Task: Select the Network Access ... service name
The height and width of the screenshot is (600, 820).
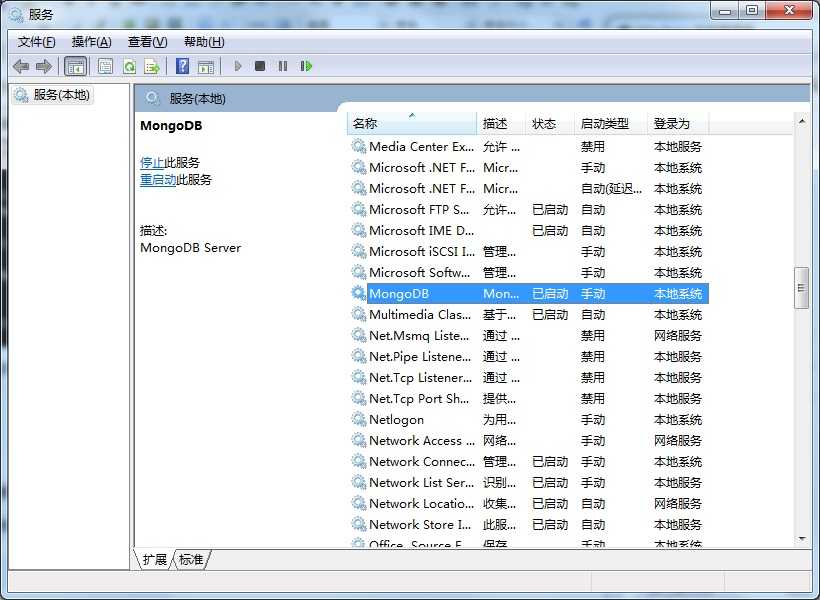Action: 422,440
